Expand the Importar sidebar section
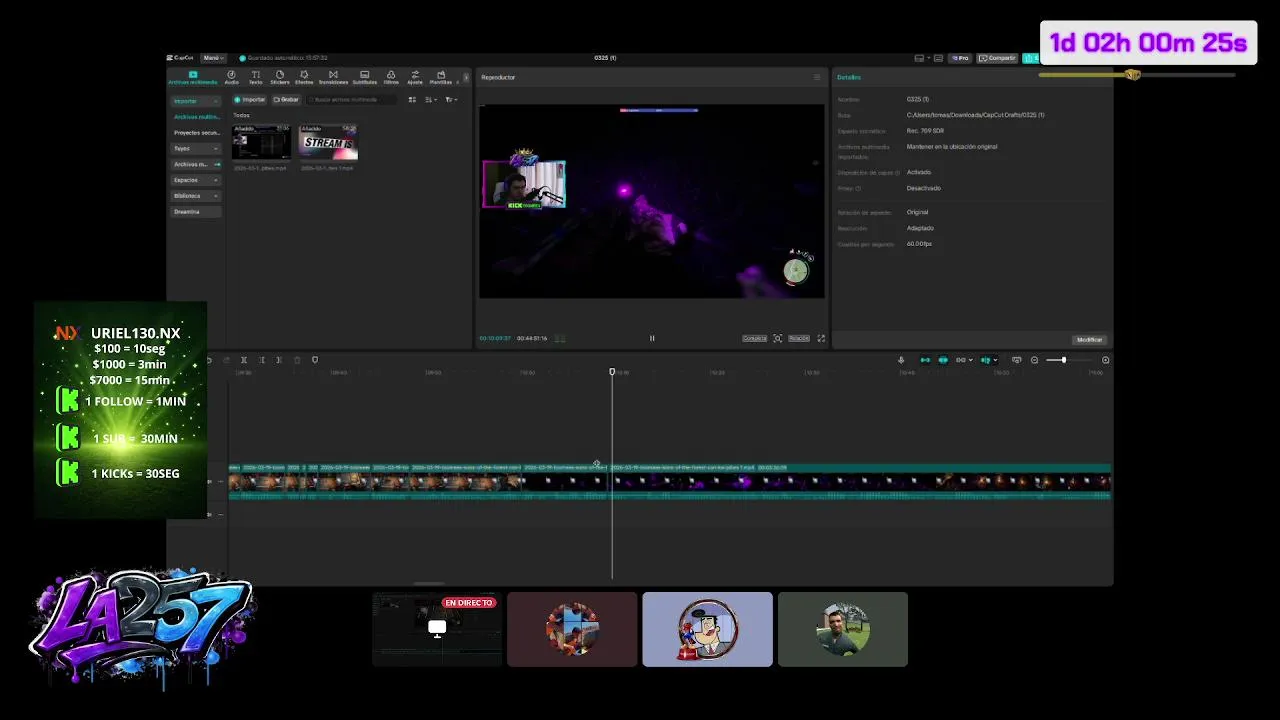Screen dimensions: 1280x720 (x=196, y=101)
